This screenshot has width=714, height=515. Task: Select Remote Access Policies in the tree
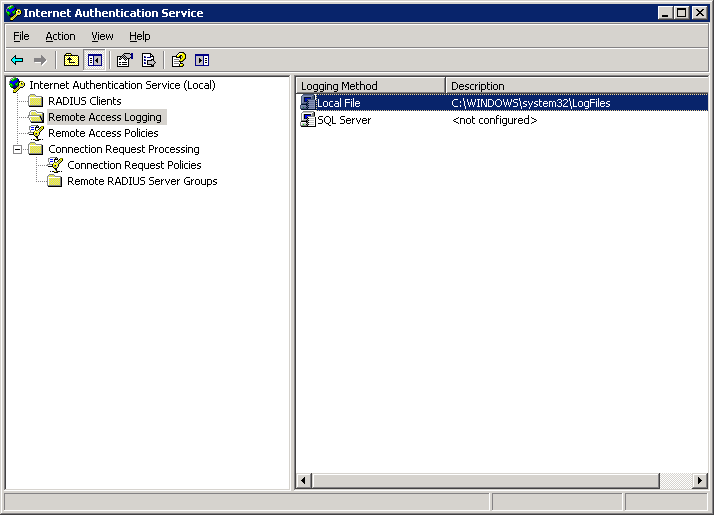103,133
